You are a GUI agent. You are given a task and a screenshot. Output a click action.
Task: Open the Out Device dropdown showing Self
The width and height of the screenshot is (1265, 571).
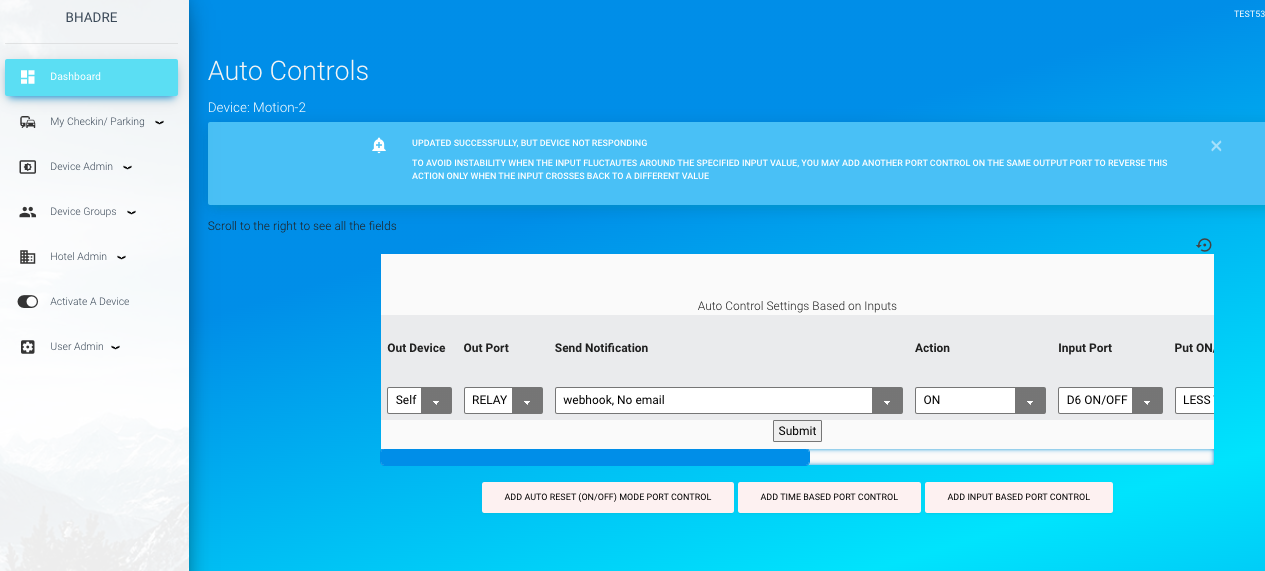[x=419, y=400]
